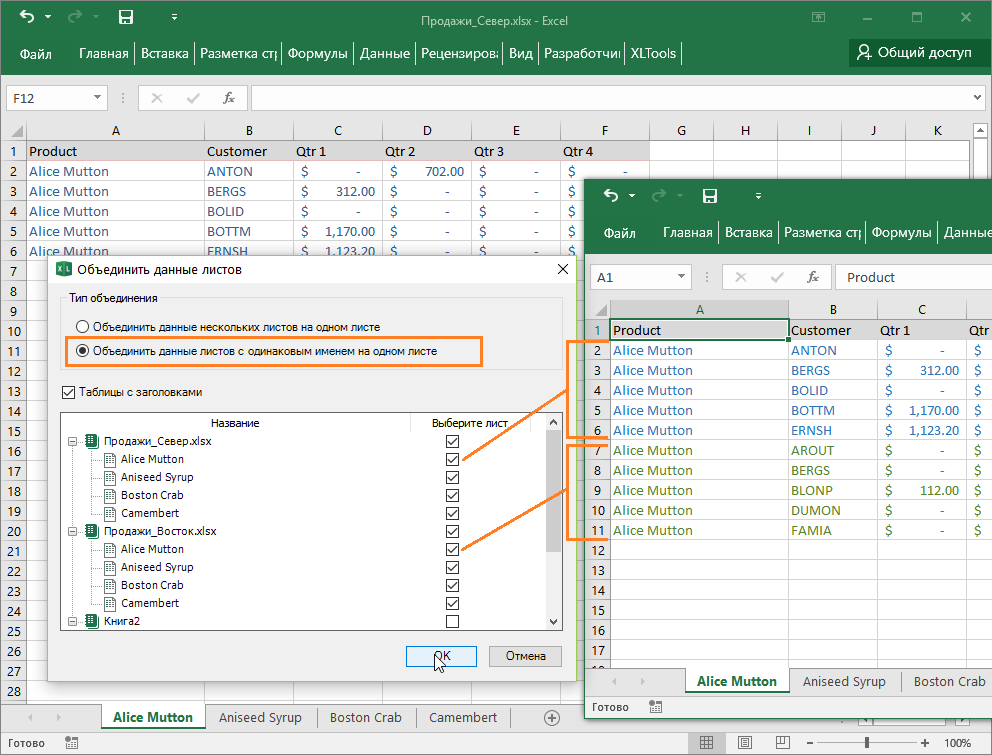992x755 pixels.
Task: Toggle the Таблицы с заголовками checkbox
Action: coord(67,391)
